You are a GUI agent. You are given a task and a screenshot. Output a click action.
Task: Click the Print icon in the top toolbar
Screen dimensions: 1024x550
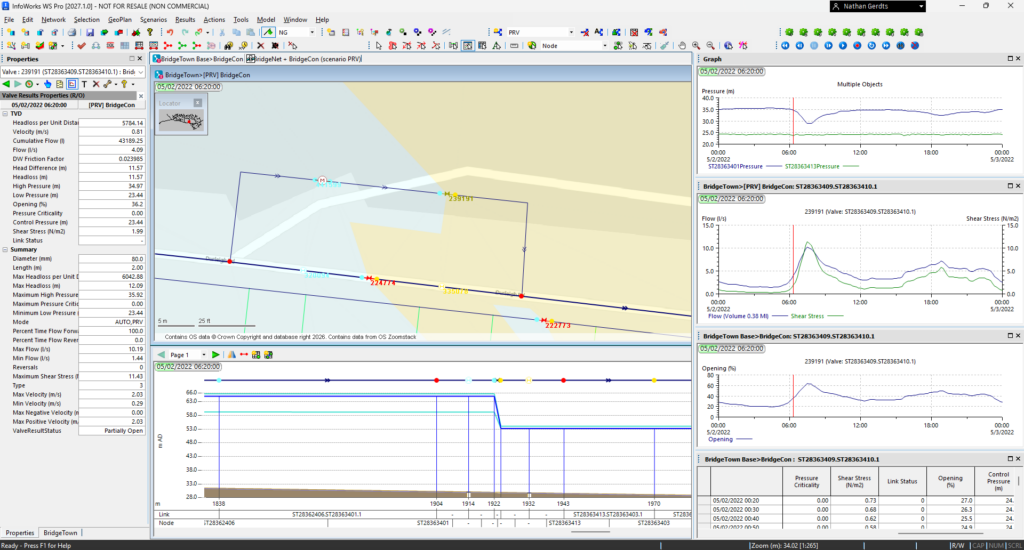72,32
